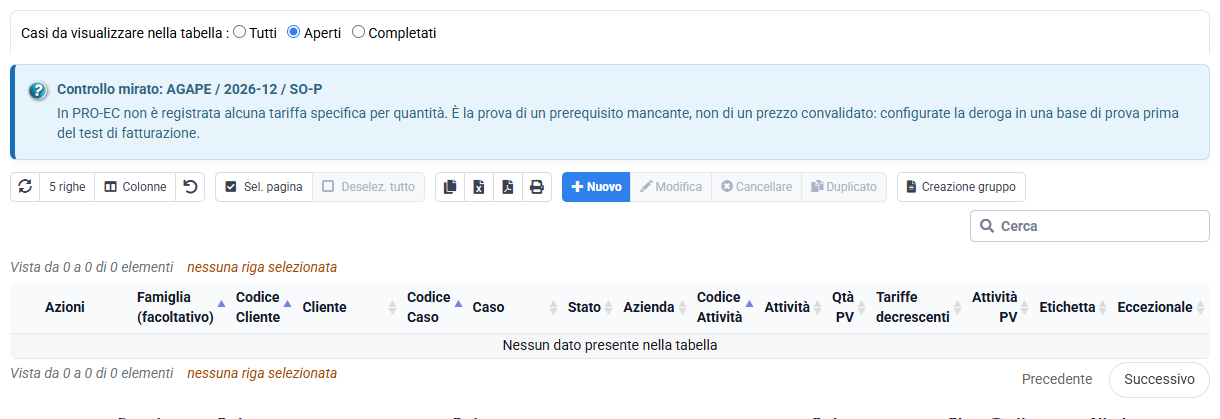This screenshot has height=419, width=1220.
Task: Select the Completati radio option
Action: click(x=358, y=32)
